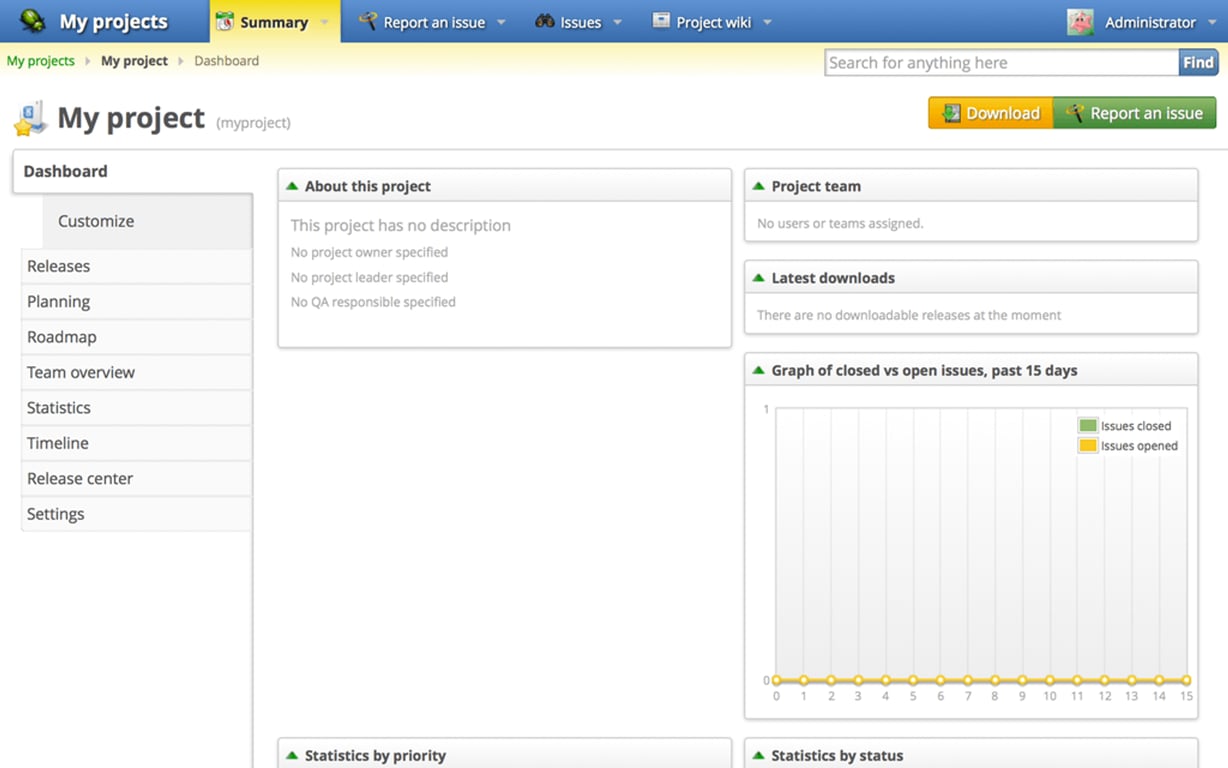The image size is (1228, 768).
Task: Collapse the About this project panel
Action: coord(292,185)
